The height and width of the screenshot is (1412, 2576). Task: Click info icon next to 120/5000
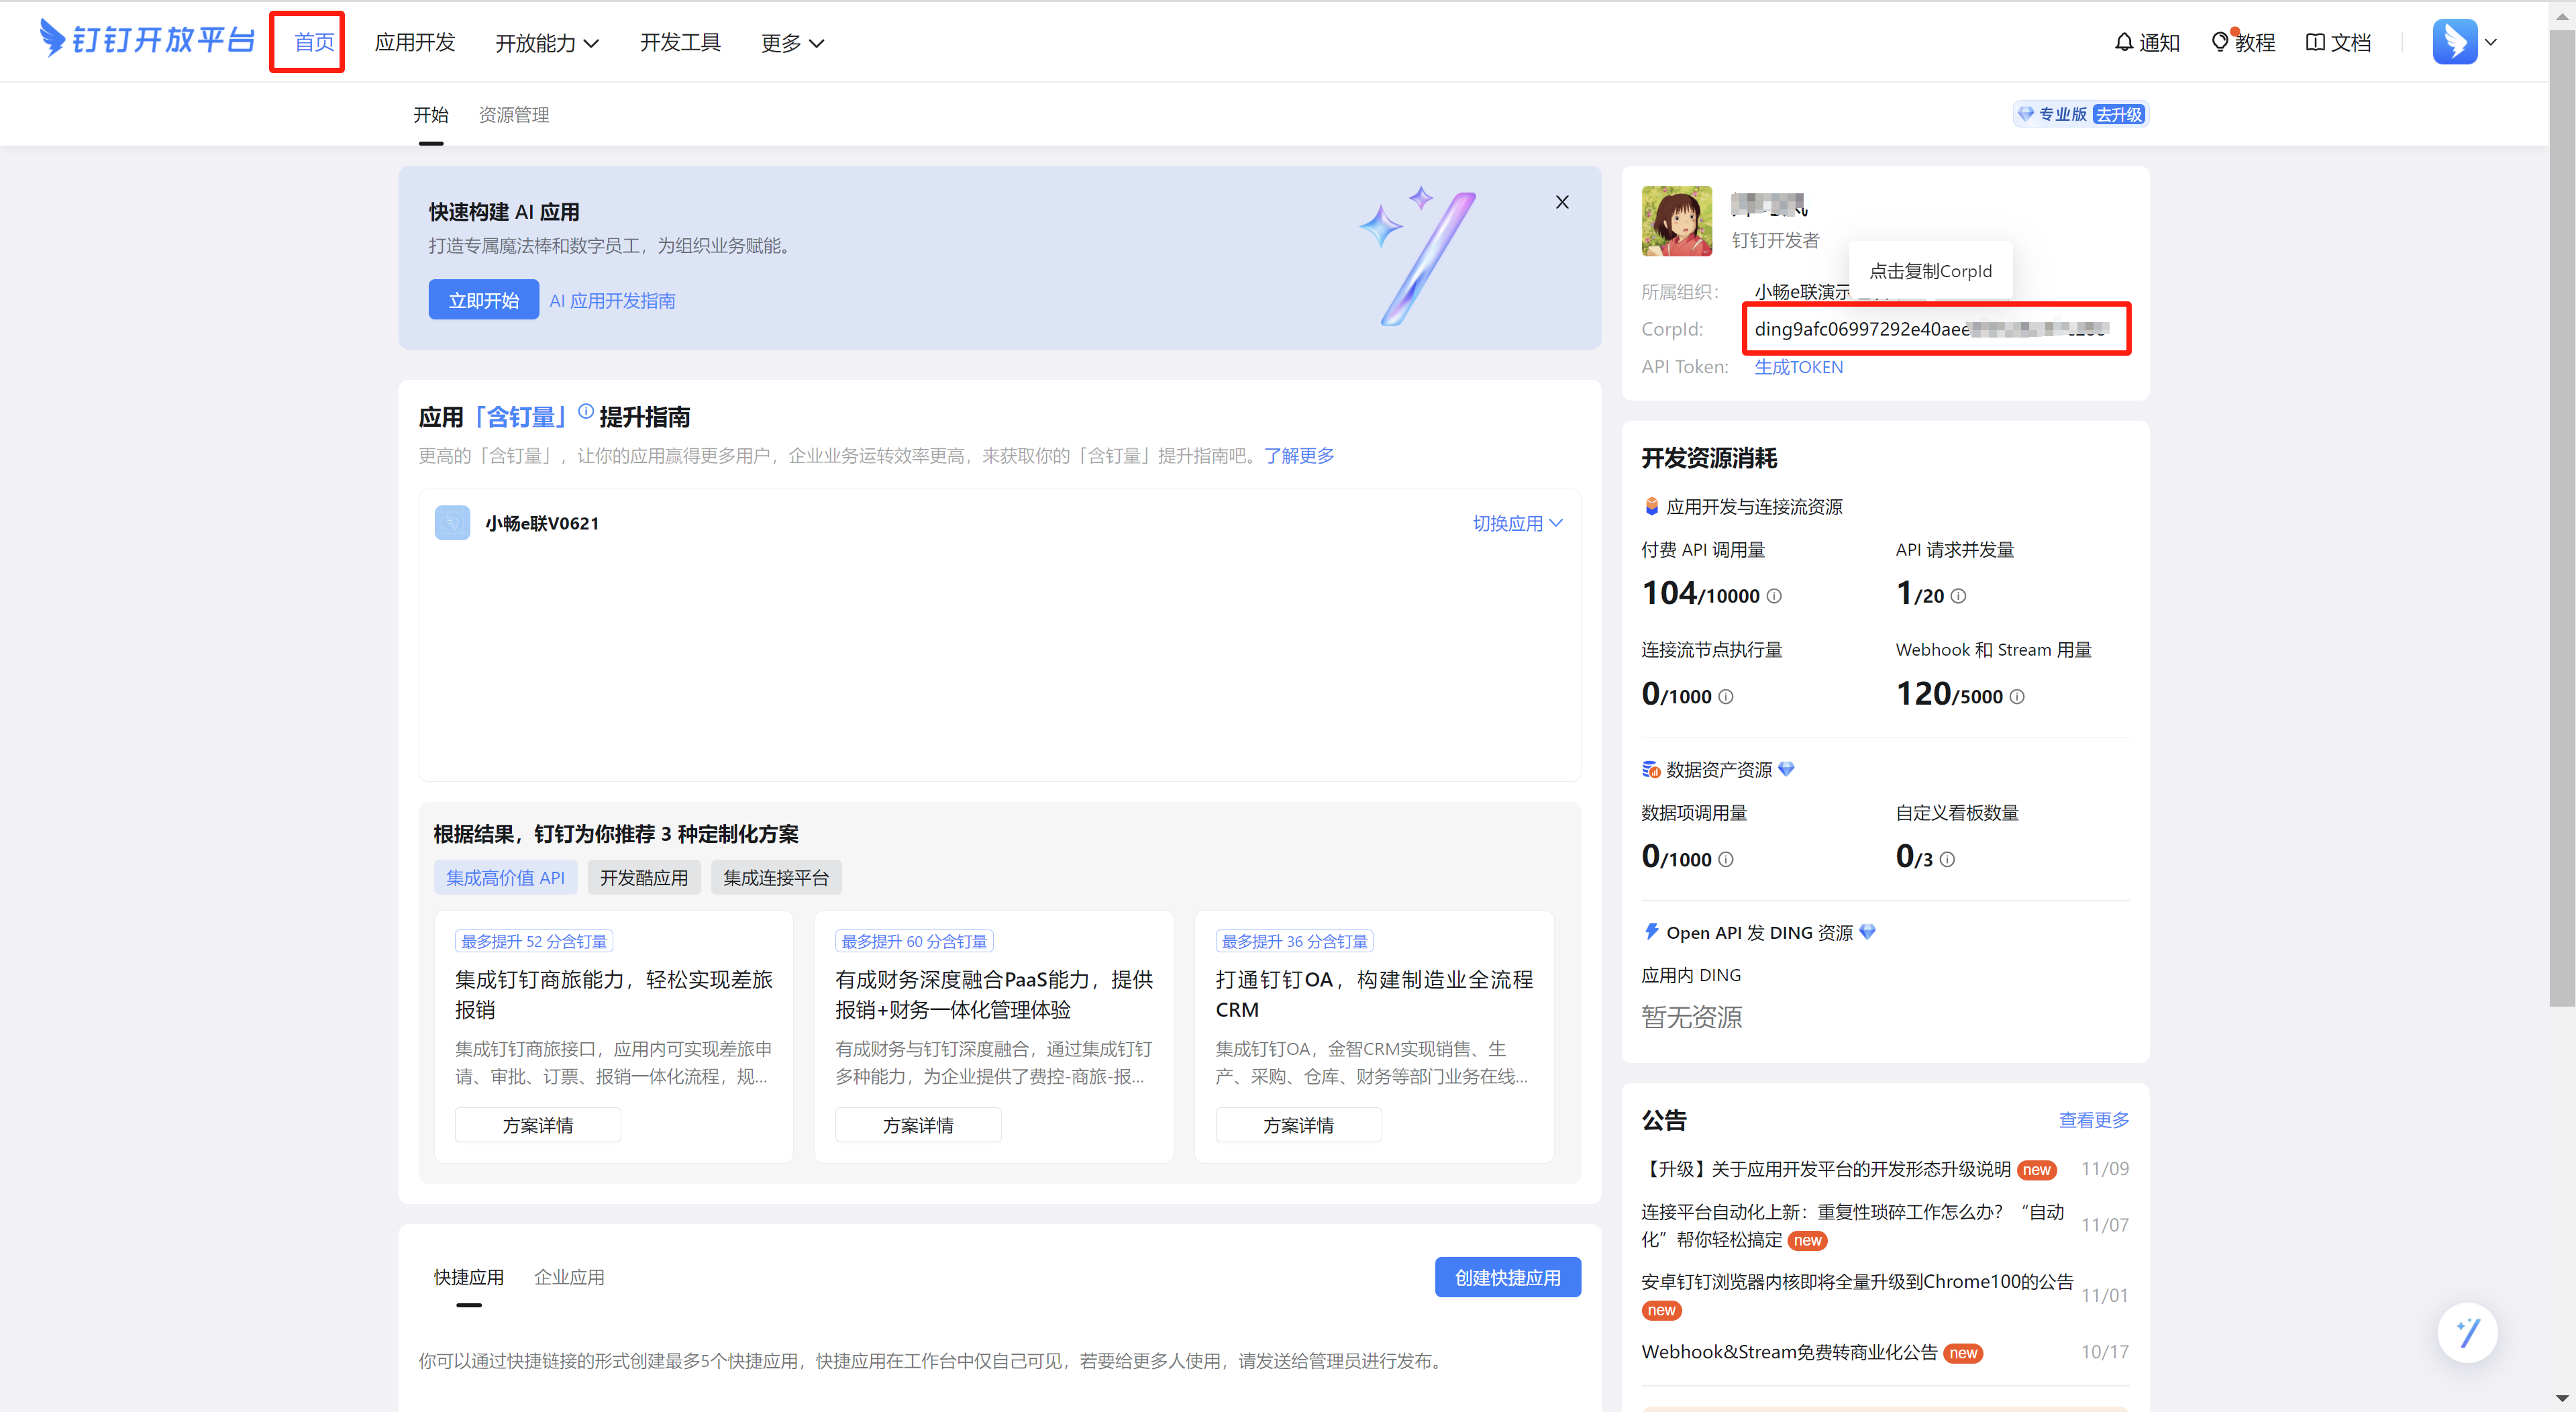click(2017, 697)
